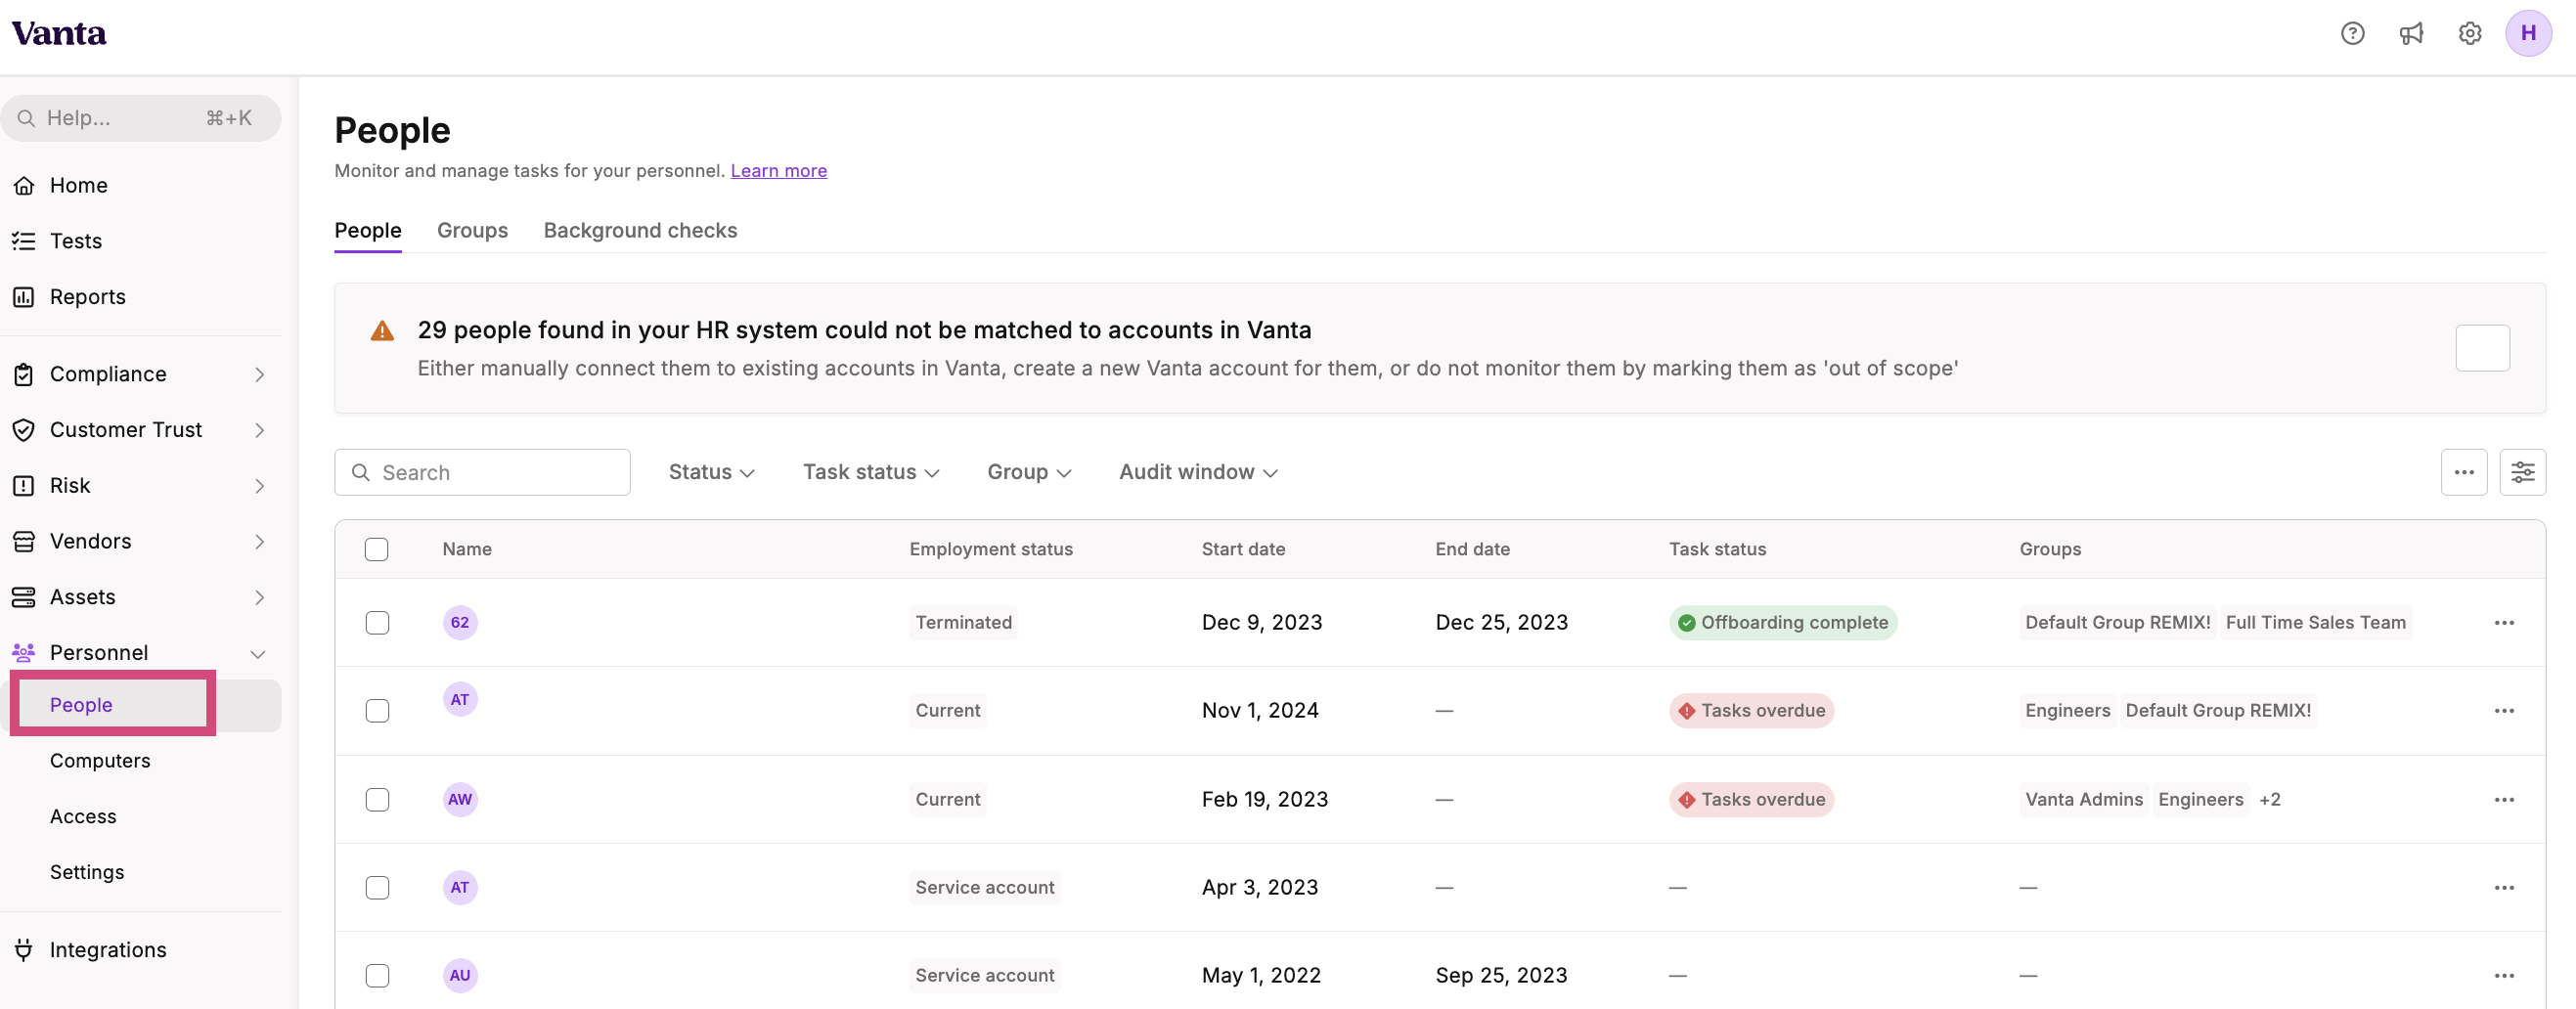Click the Offboarding complete status badge

(1783, 622)
